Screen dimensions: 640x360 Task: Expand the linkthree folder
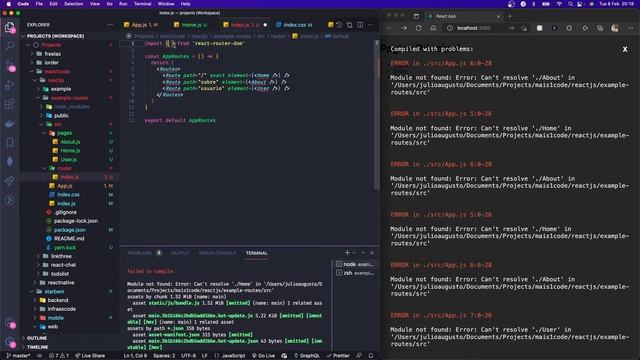pos(61,256)
